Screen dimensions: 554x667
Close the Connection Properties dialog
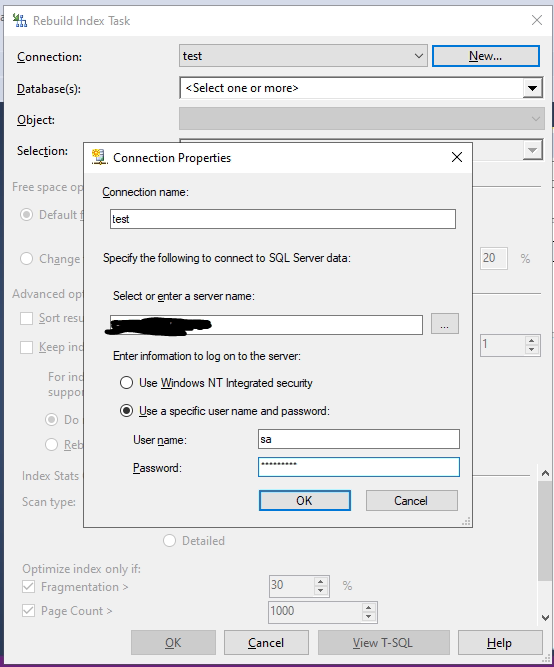coord(457,157)
